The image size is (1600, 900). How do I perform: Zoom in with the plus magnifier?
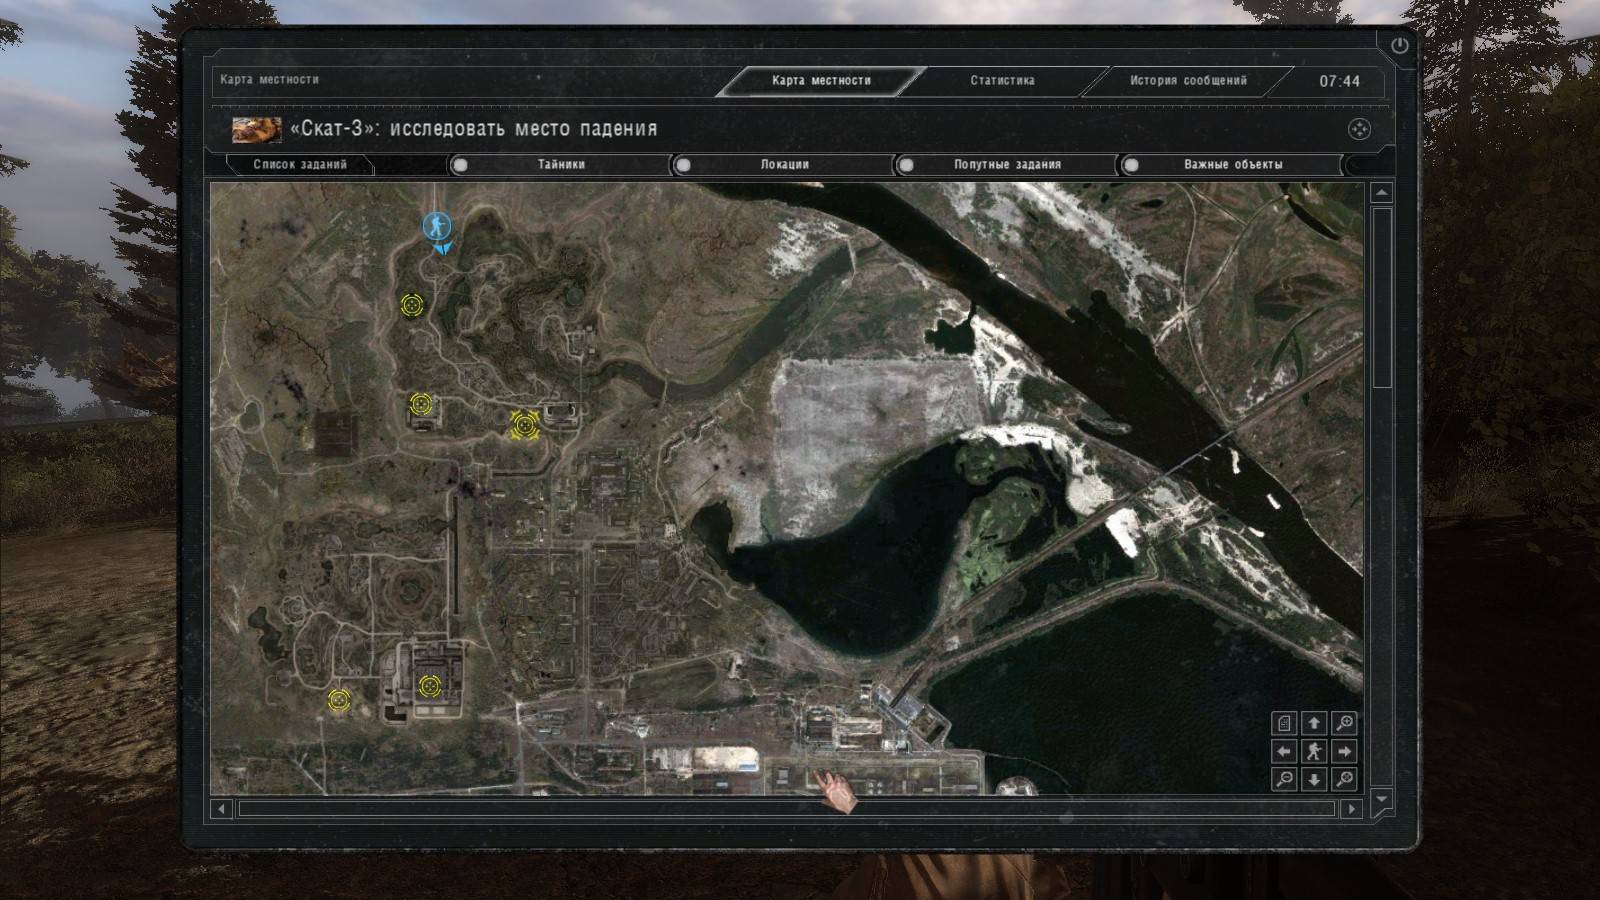point(1345,722)
